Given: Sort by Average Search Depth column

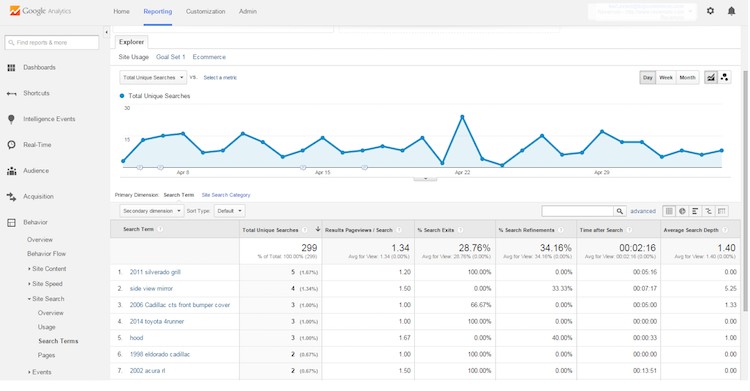Looking at the screenshot, I should click(x=691, y=230).
